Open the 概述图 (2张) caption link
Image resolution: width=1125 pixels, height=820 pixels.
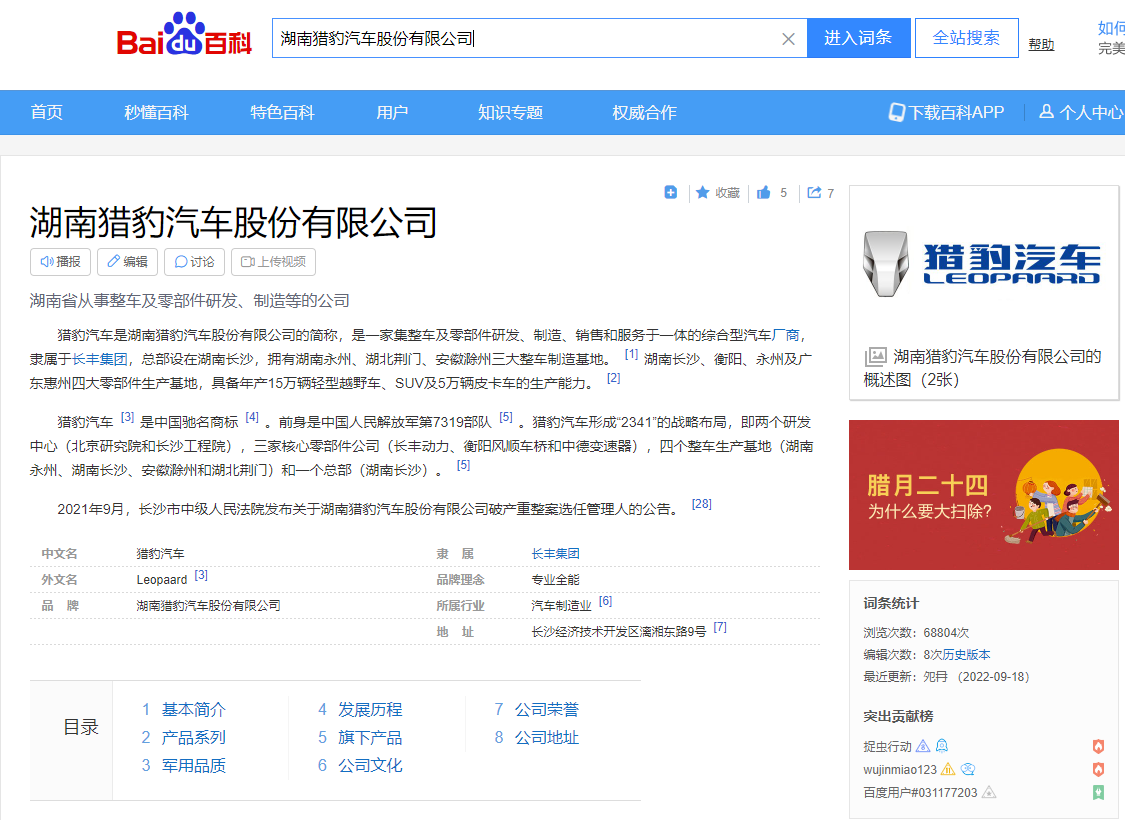coord(982,368)
